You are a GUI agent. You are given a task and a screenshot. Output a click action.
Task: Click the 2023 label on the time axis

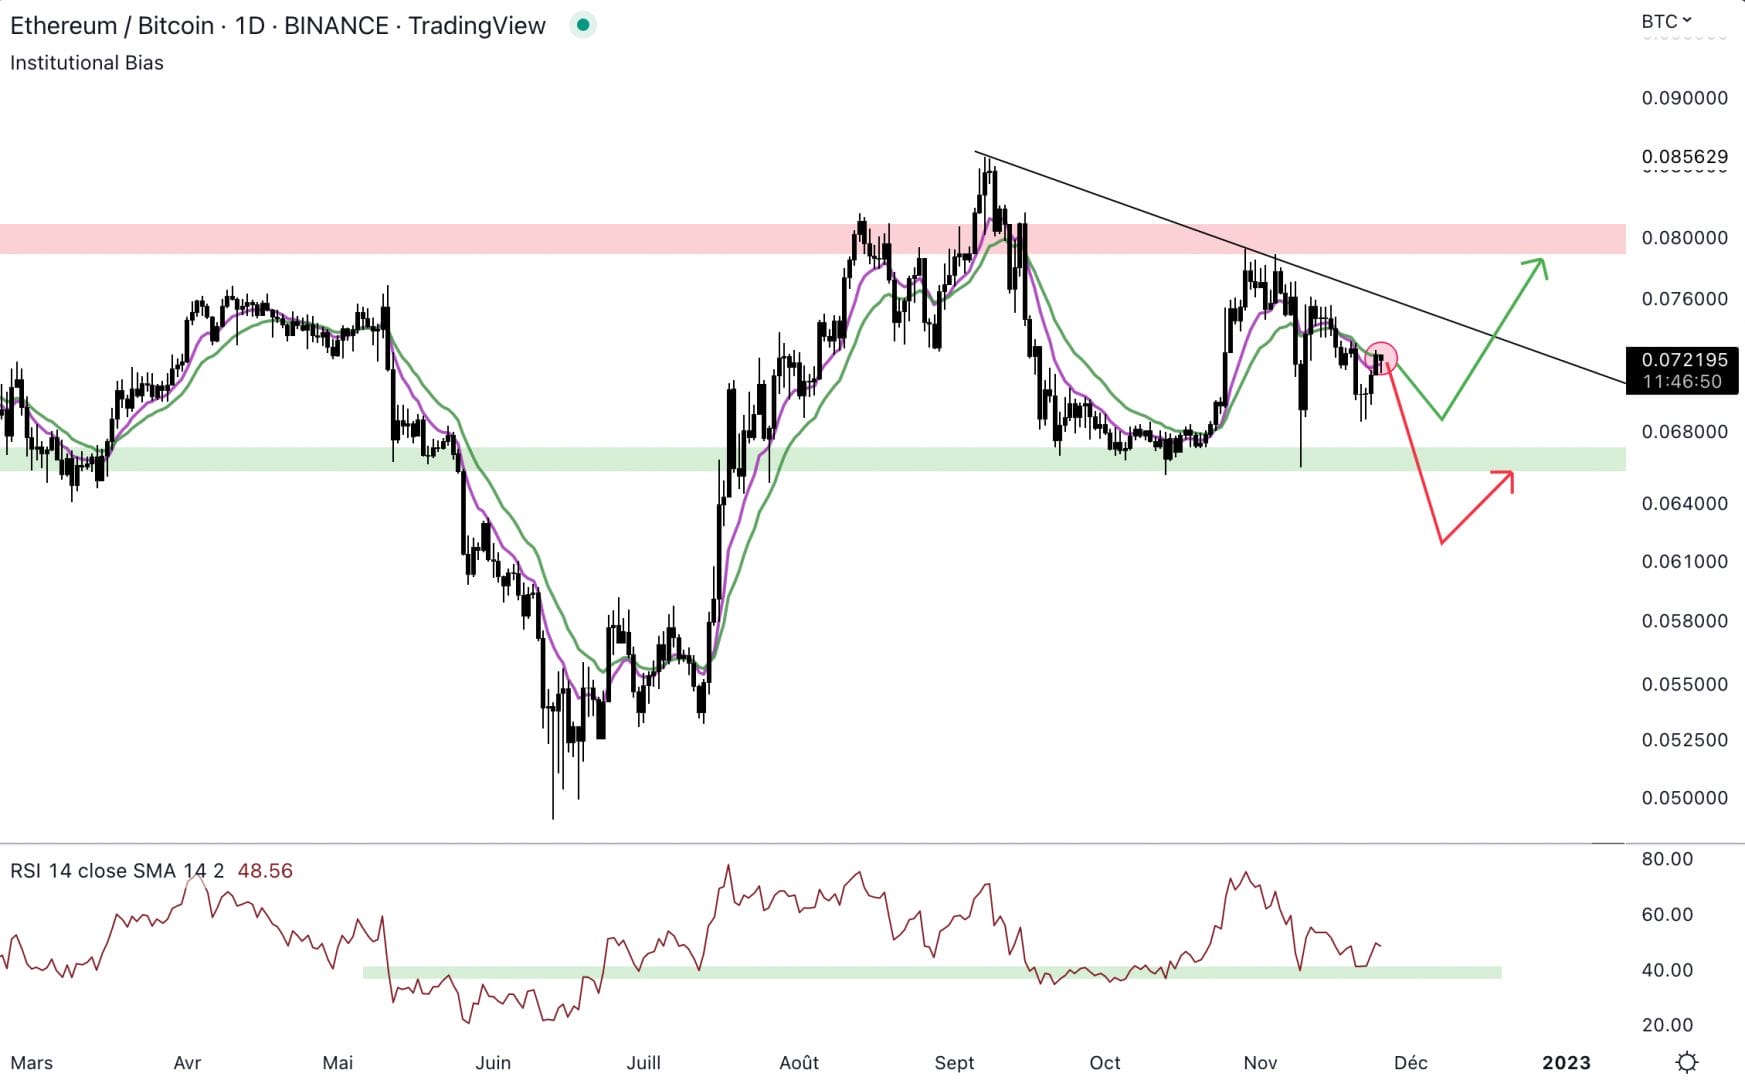[1568, 1063]
